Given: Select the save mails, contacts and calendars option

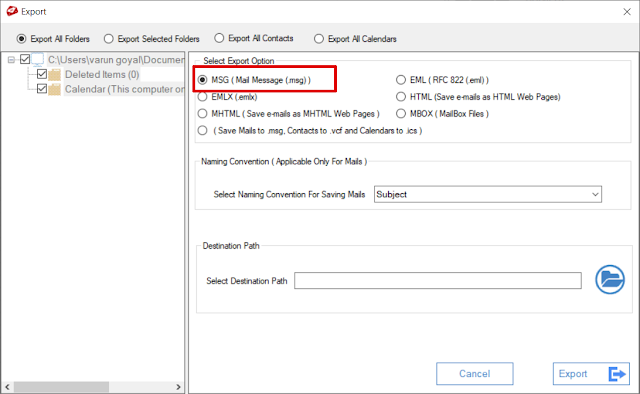Looking at the screenshot, I should pos(202,131).
